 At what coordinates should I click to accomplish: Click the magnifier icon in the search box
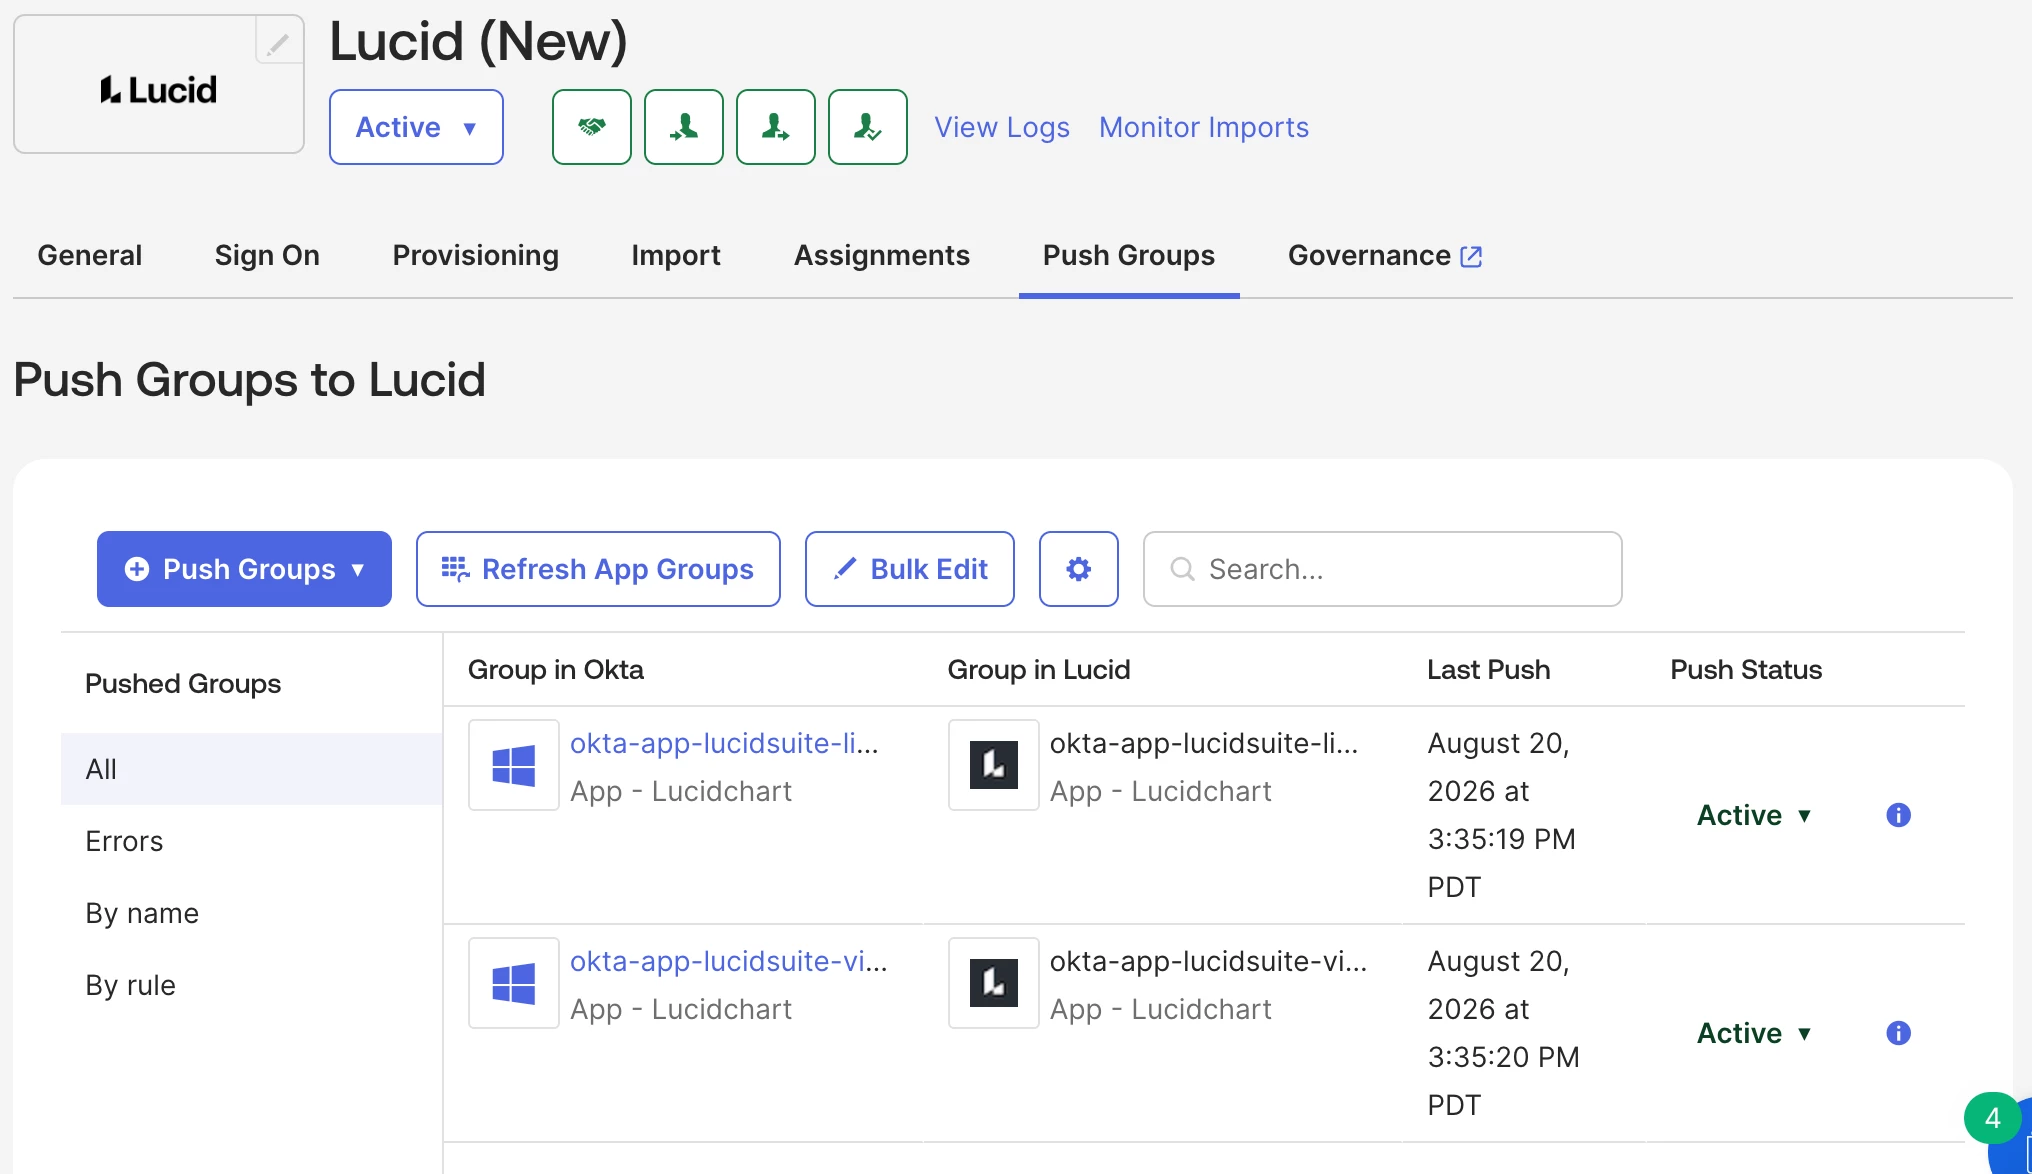pos(1183,569)
